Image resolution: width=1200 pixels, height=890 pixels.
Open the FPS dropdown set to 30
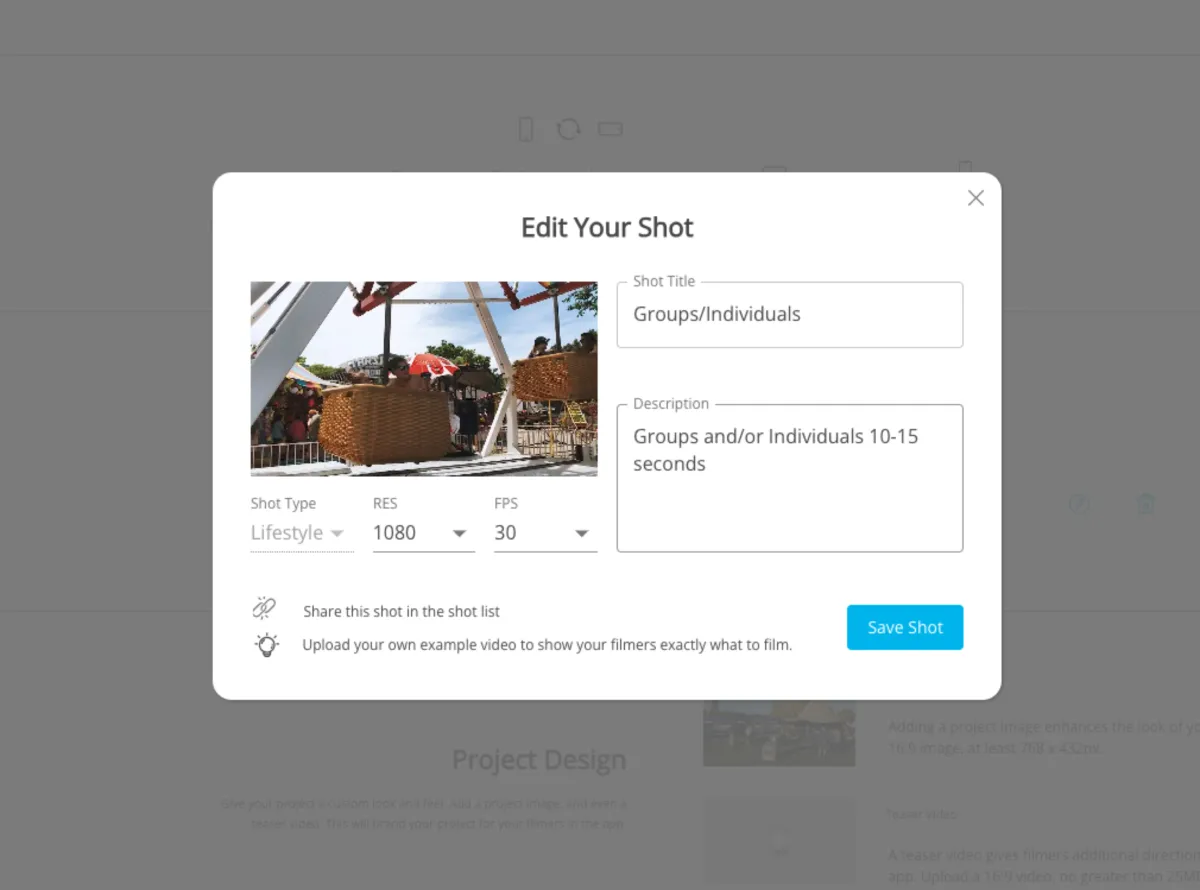coord(545,533)
